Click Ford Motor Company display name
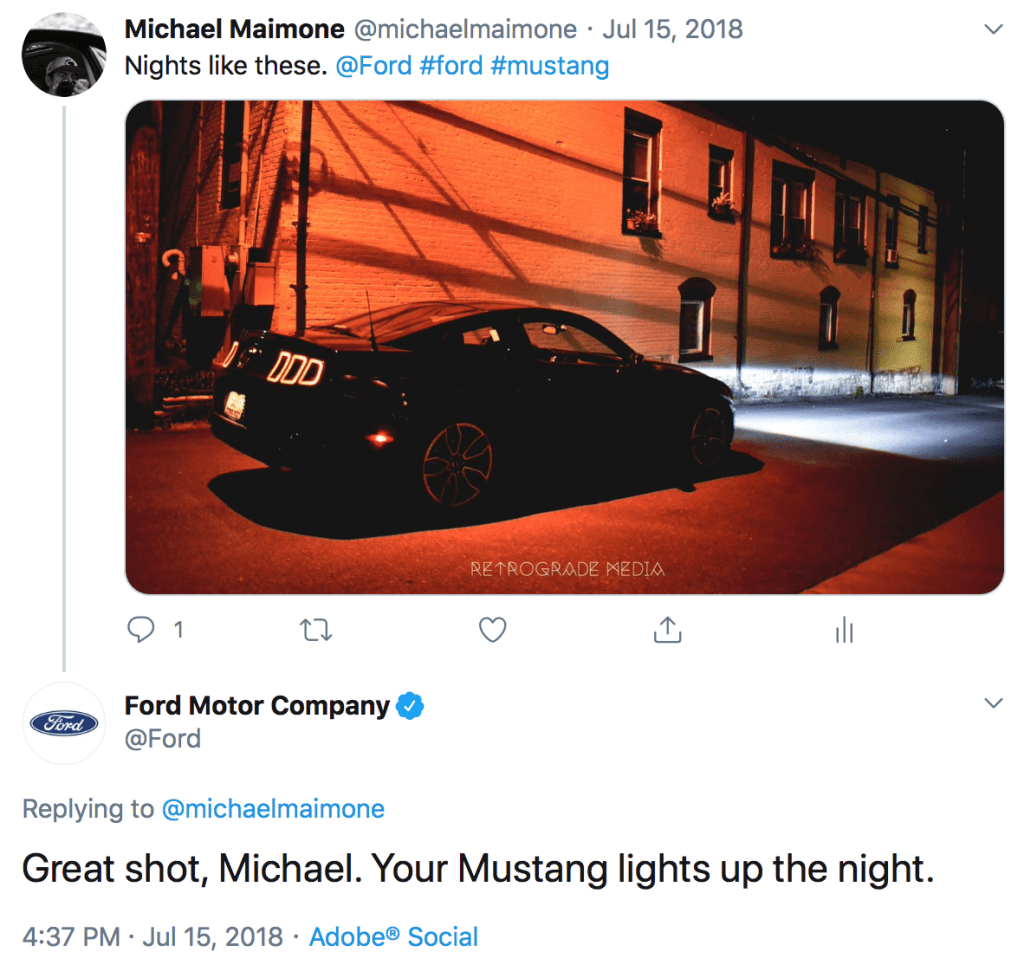This screenshot has height=965, width=1024. point(256,705)
